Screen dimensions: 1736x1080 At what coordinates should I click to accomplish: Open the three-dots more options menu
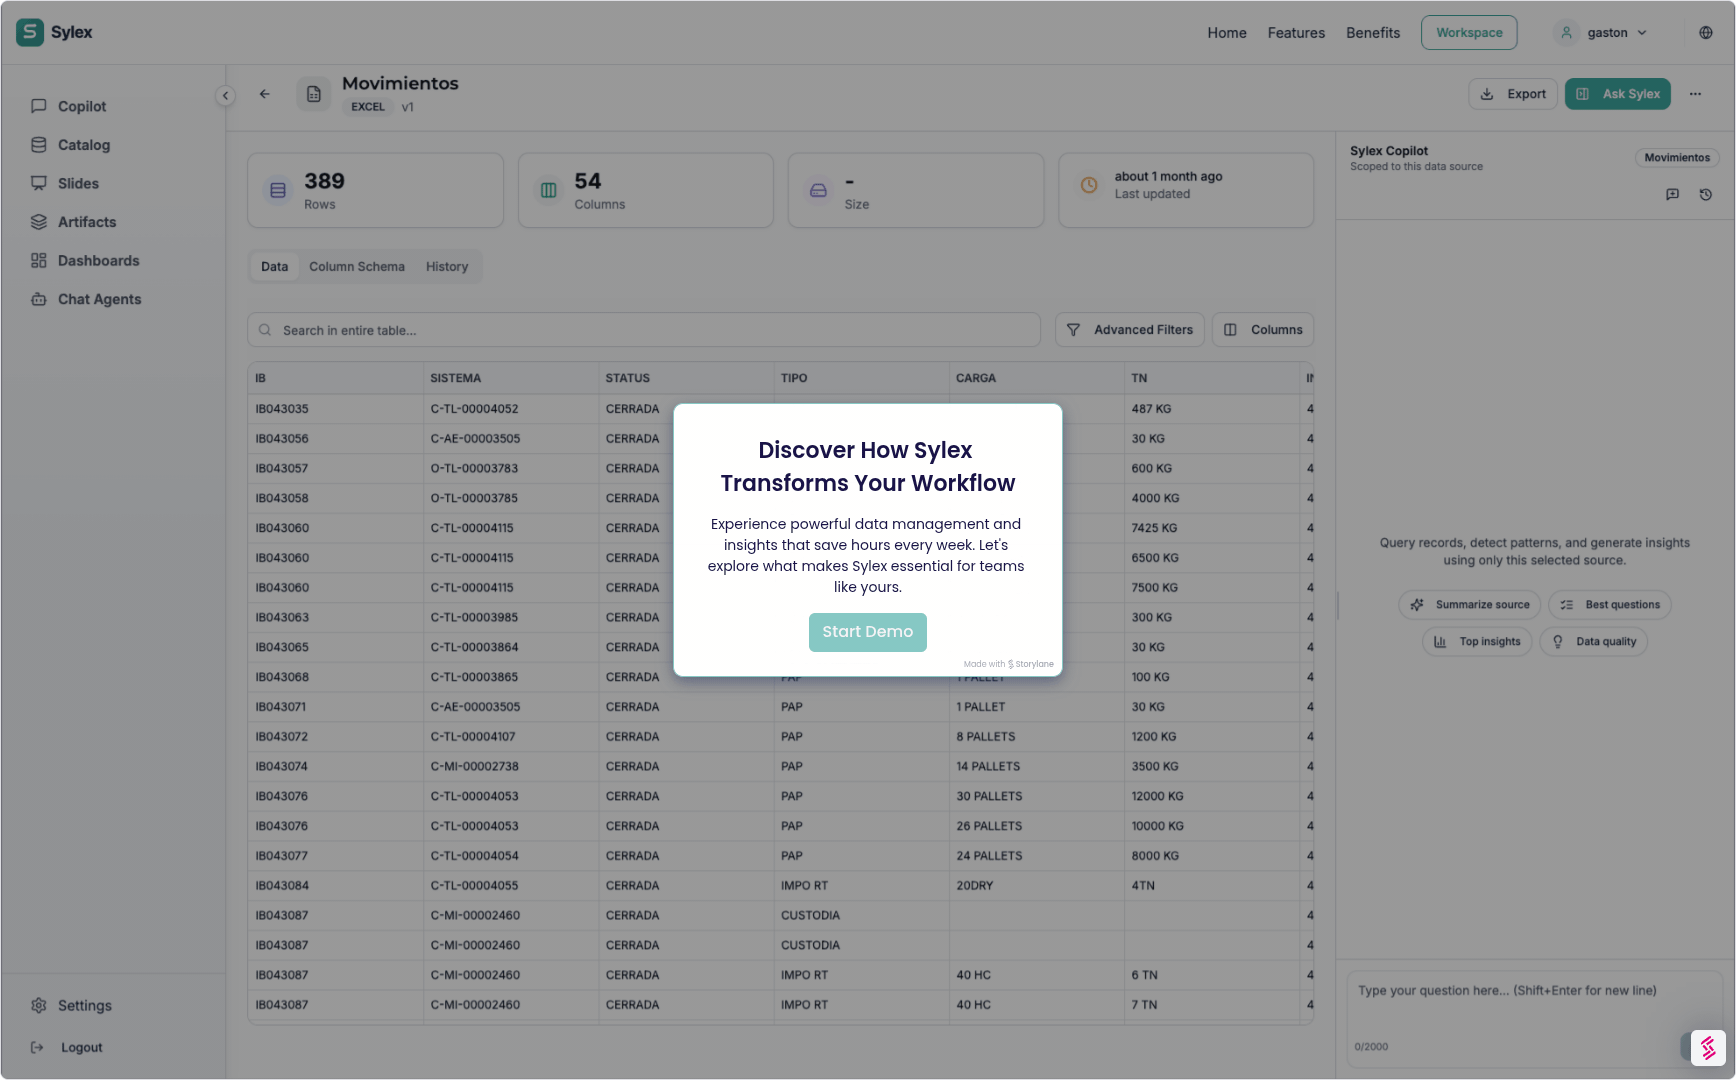1695,94
